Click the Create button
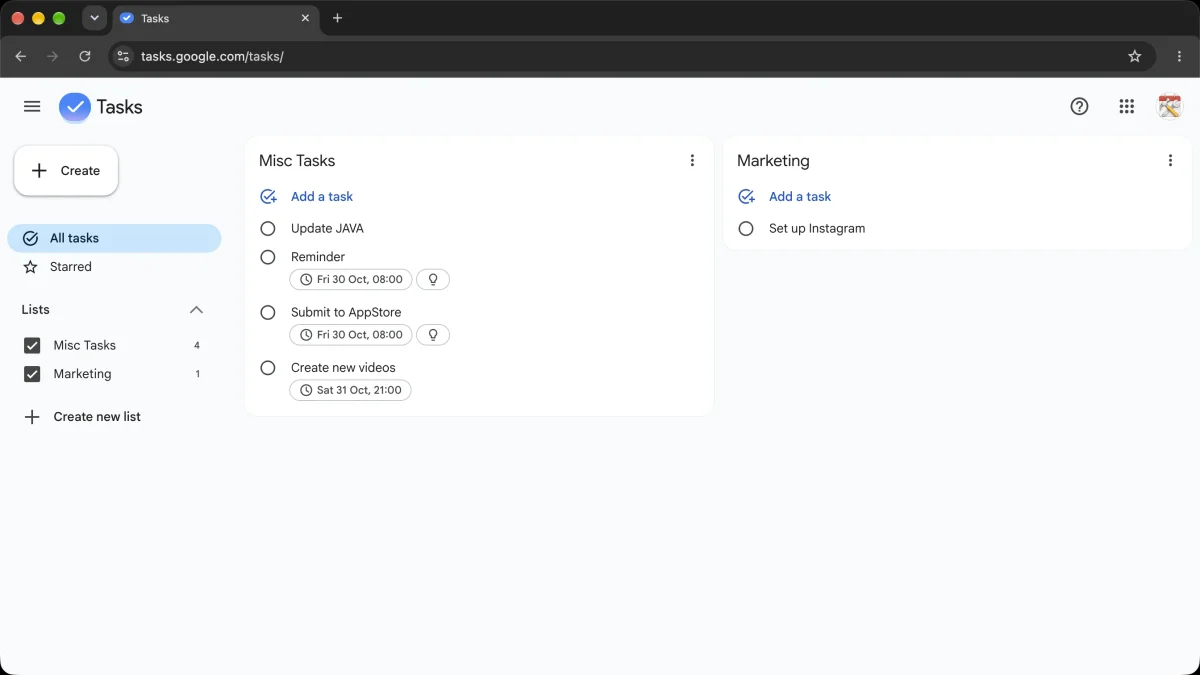Viewport: 1200px width, 675px height. (66, 171)
